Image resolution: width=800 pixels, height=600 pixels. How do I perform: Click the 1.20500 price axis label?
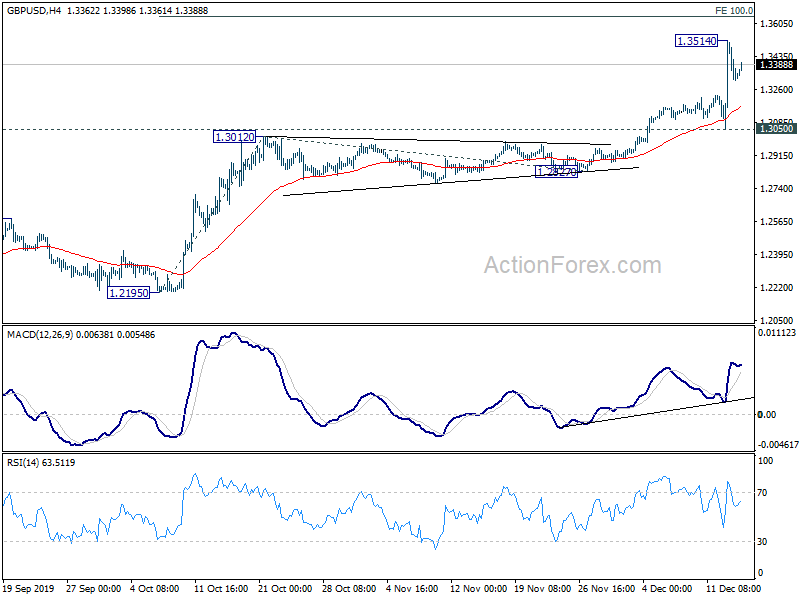(x=776, y=320)
